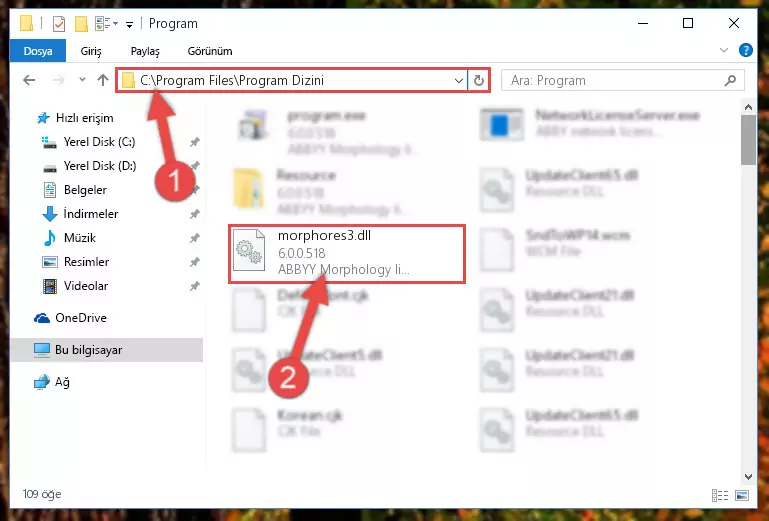Screen dimensions: 769x521
Task: Open Yerel Disk (D:) in sidebar
Action: click(89, 166)
